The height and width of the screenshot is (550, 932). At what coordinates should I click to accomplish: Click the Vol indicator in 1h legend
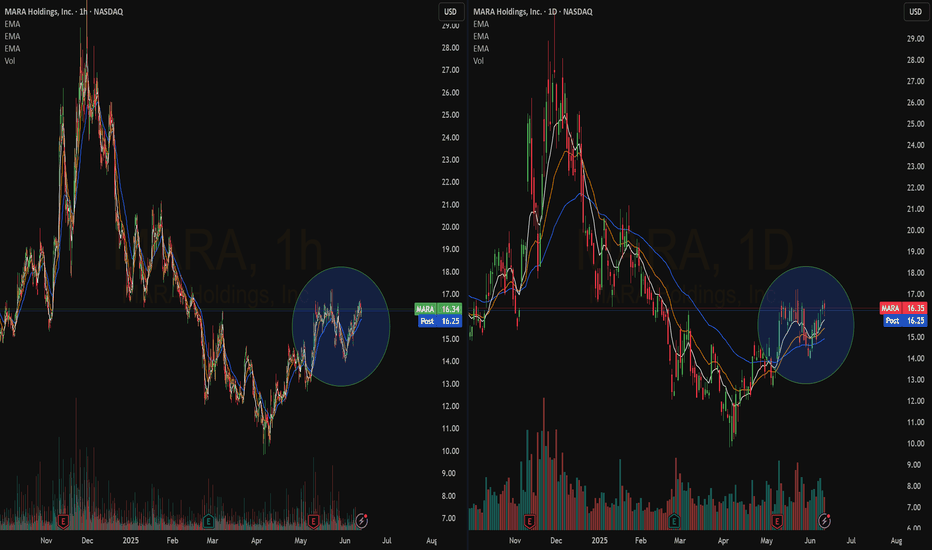pyautogui.click(x=10, y=61)
